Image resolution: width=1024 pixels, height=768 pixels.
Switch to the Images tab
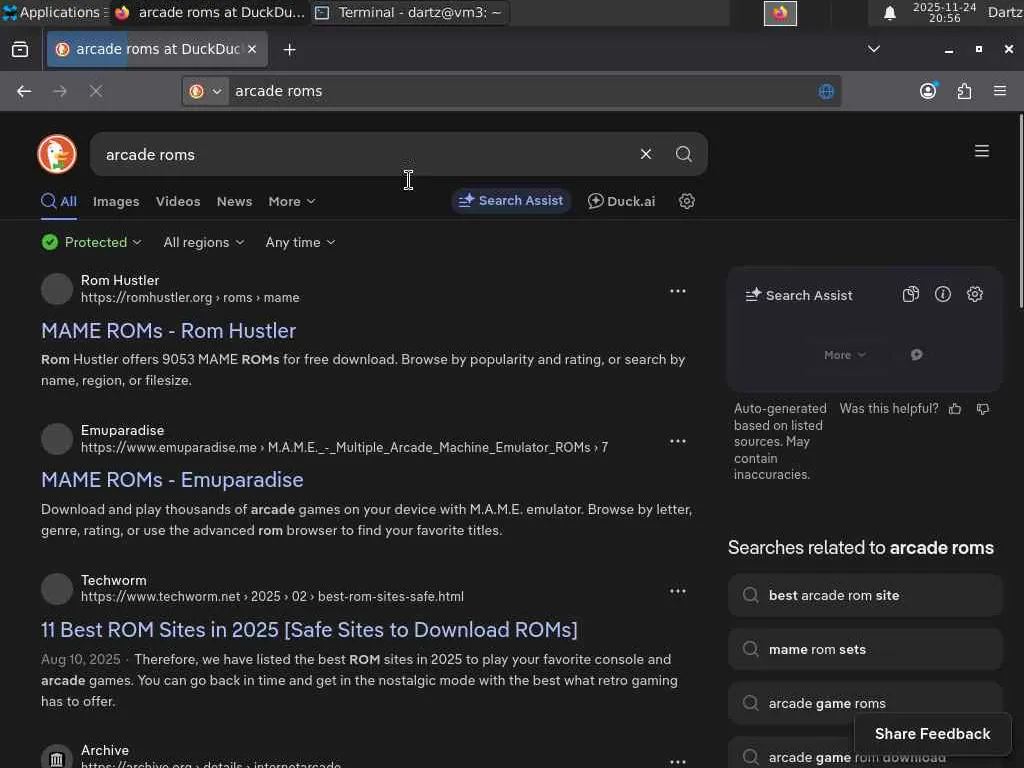click(116, 202)
